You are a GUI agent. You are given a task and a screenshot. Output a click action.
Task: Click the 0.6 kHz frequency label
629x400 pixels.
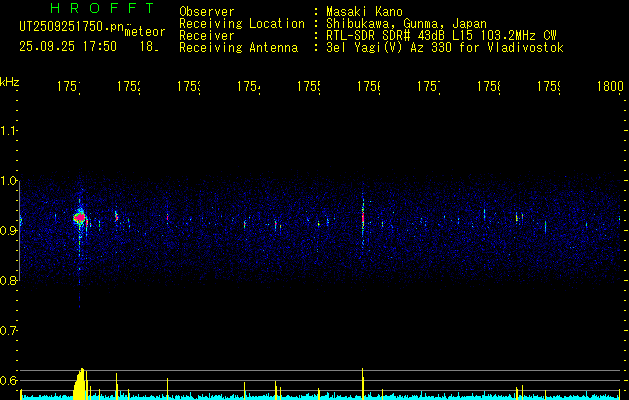coord(8,380)
